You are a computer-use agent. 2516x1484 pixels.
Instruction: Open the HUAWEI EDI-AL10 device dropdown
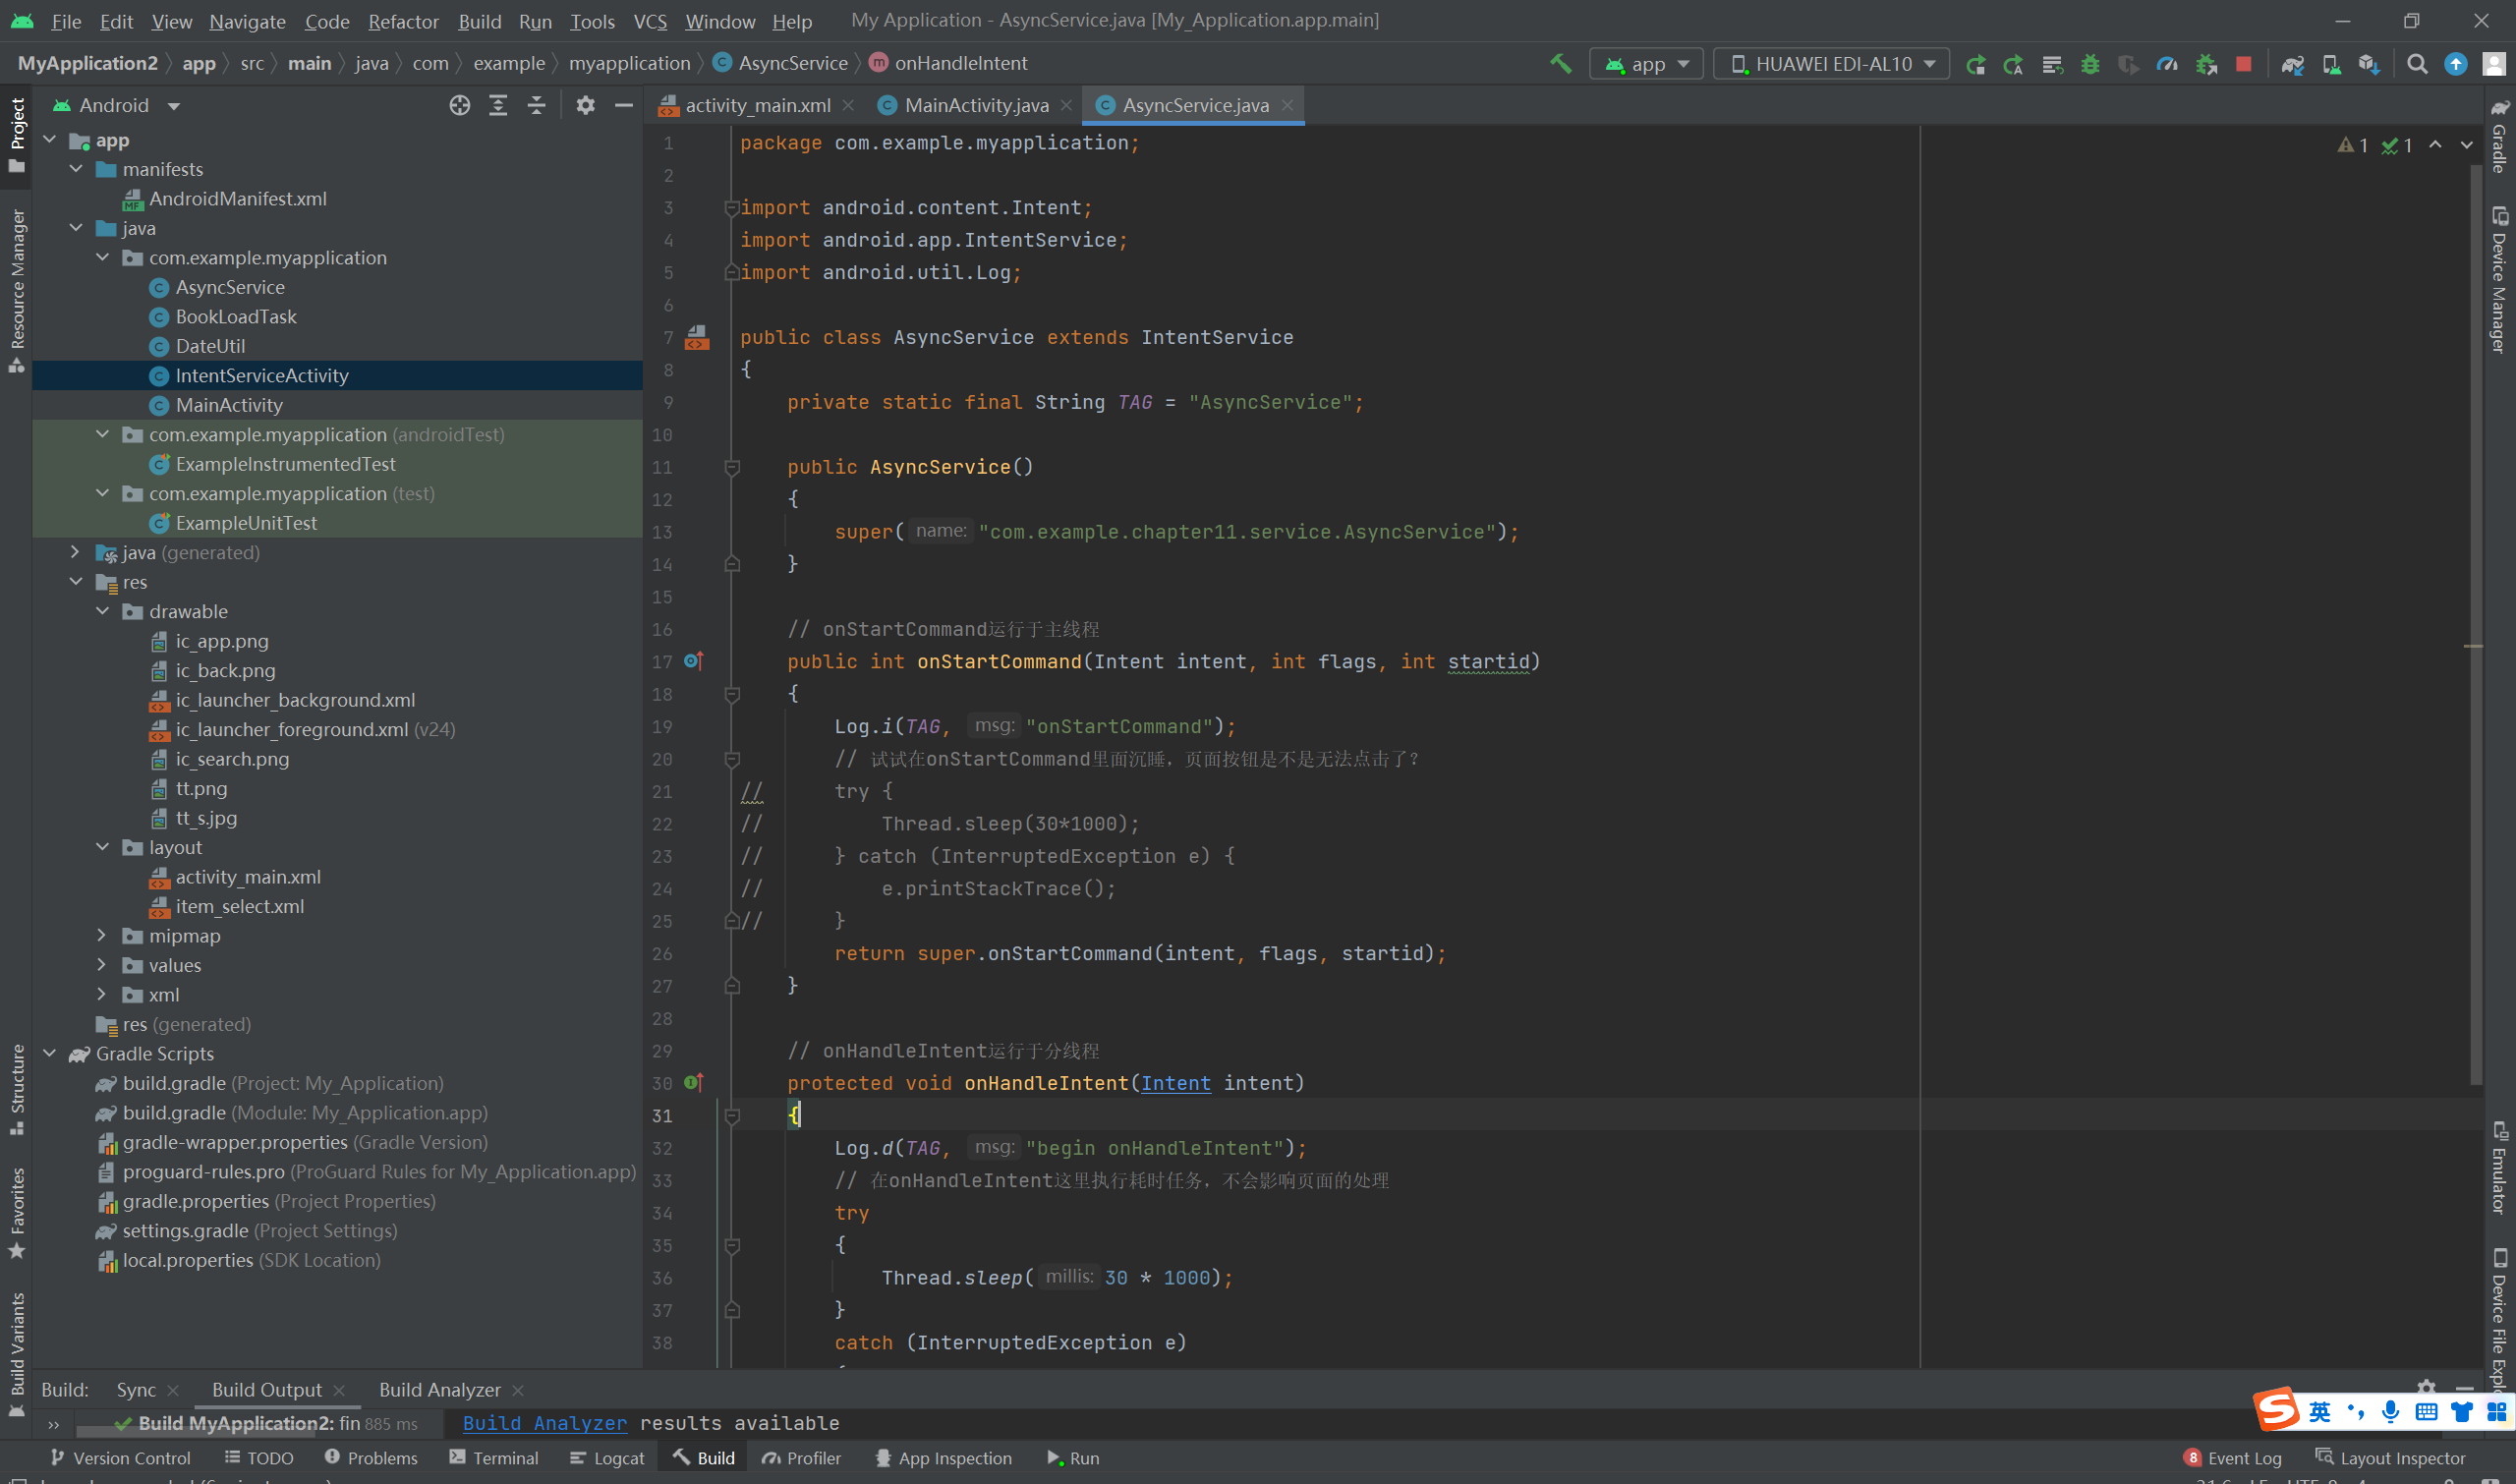pyautogui.click(x=1832, y=64)
